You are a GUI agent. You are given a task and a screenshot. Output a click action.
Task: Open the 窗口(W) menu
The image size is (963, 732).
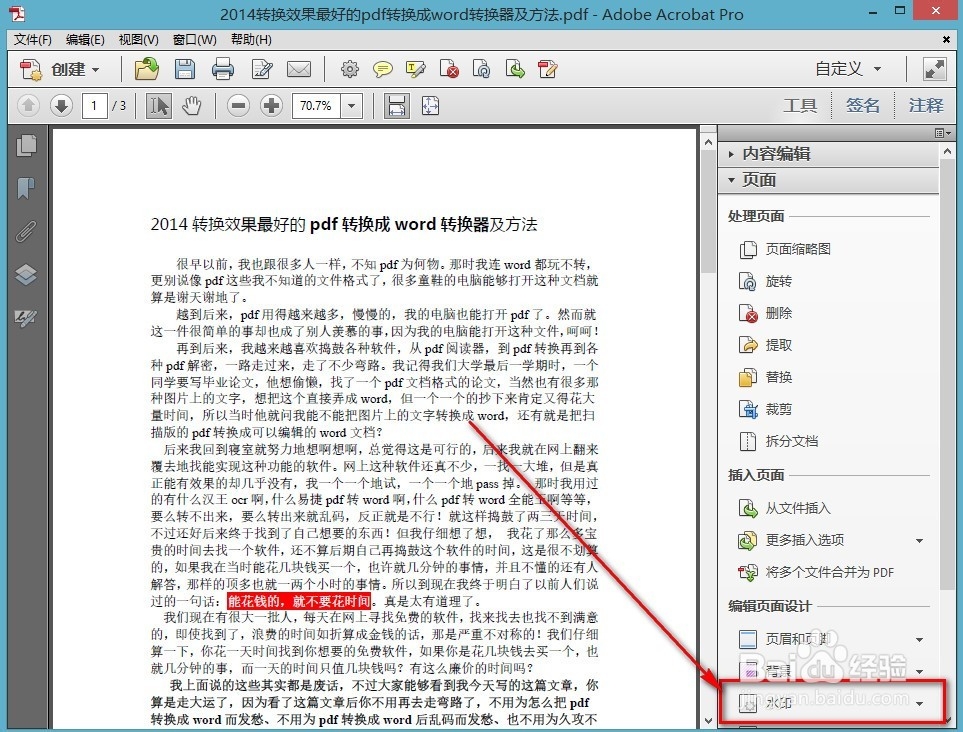pyautogui.click(x=194, y=40)
